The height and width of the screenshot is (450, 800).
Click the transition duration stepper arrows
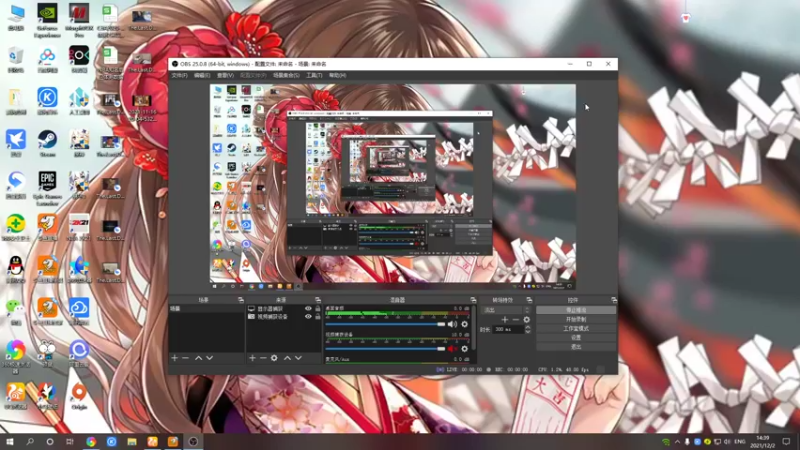pos(528,330)
